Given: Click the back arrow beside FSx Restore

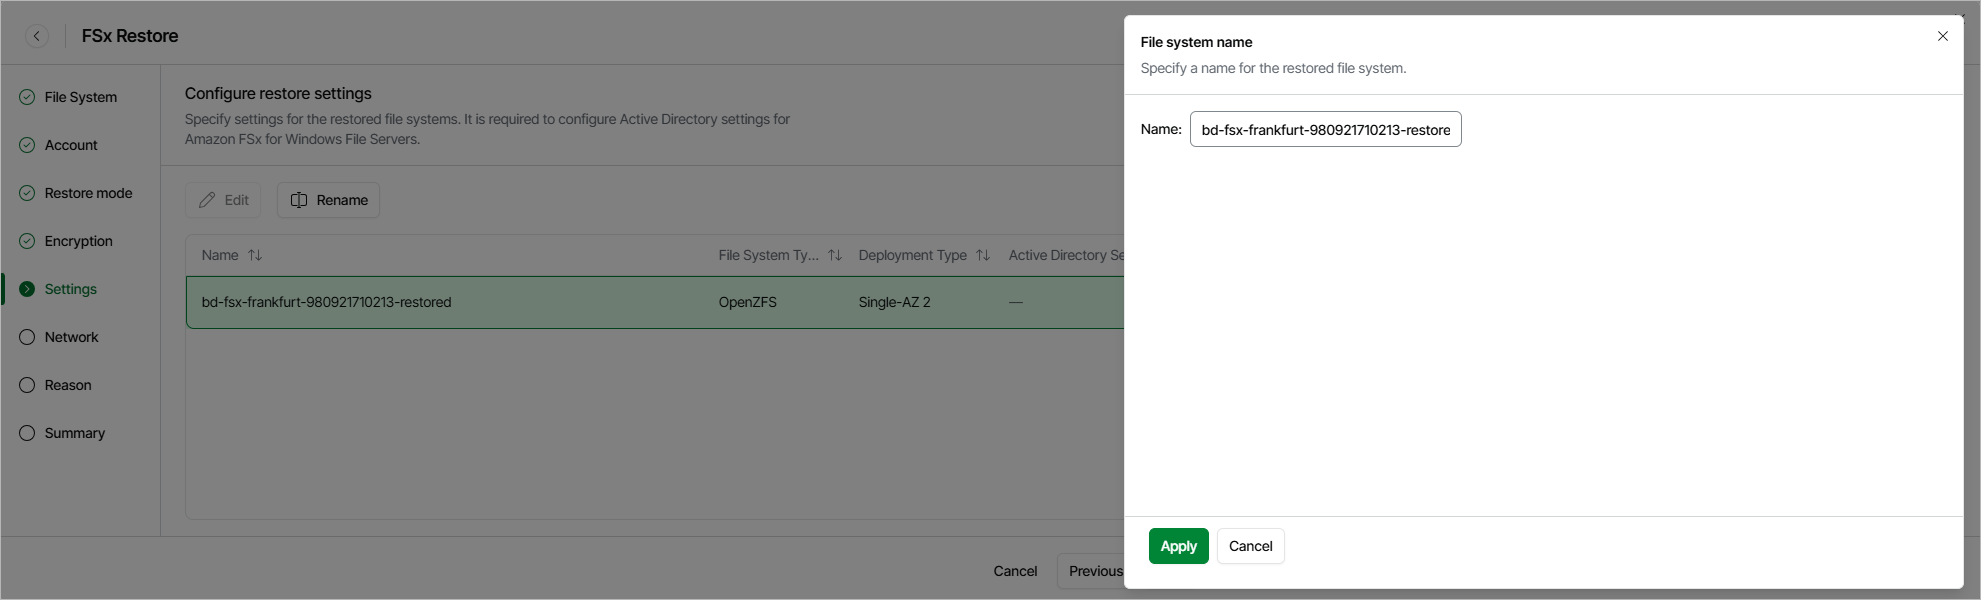Looking at the screenshot, I should 37,36.
